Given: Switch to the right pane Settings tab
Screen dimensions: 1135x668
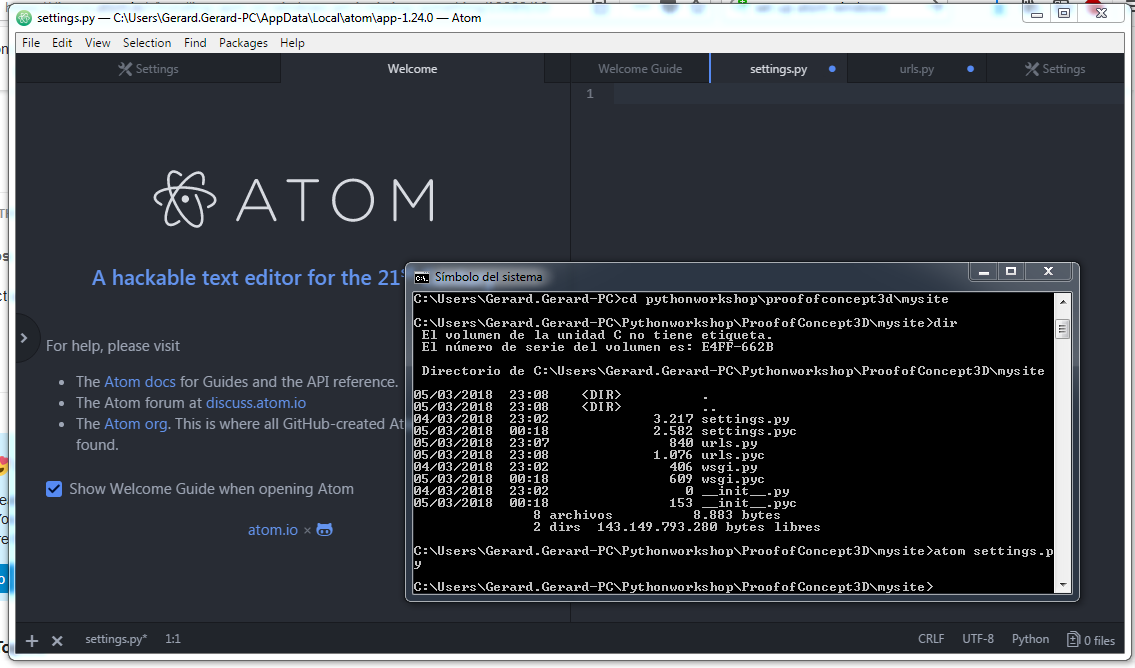Looking at the screenshot, I should tap(1055, 69).
